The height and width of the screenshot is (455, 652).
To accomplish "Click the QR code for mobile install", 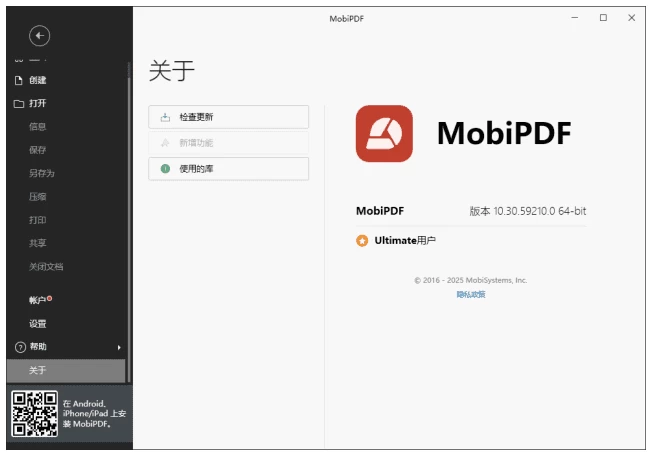I will point(33,414).
